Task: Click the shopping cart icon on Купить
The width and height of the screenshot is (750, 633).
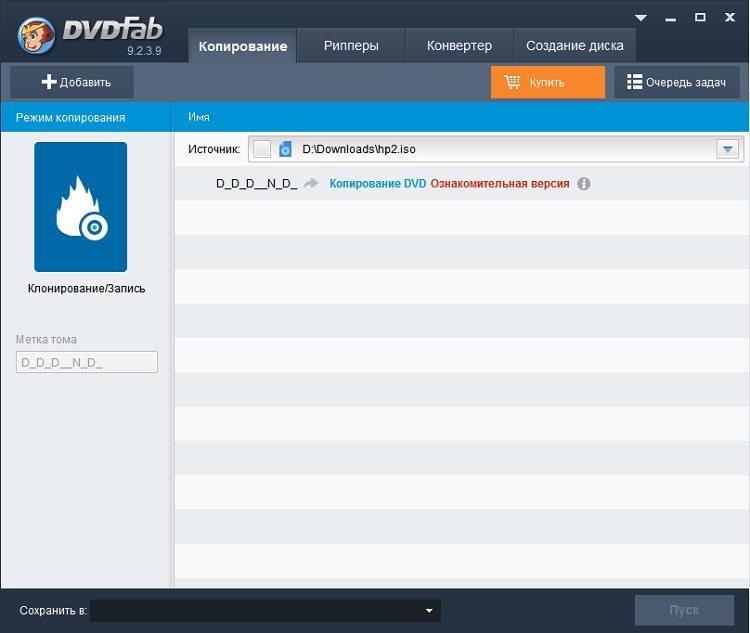Action: [x=512, y=82]
